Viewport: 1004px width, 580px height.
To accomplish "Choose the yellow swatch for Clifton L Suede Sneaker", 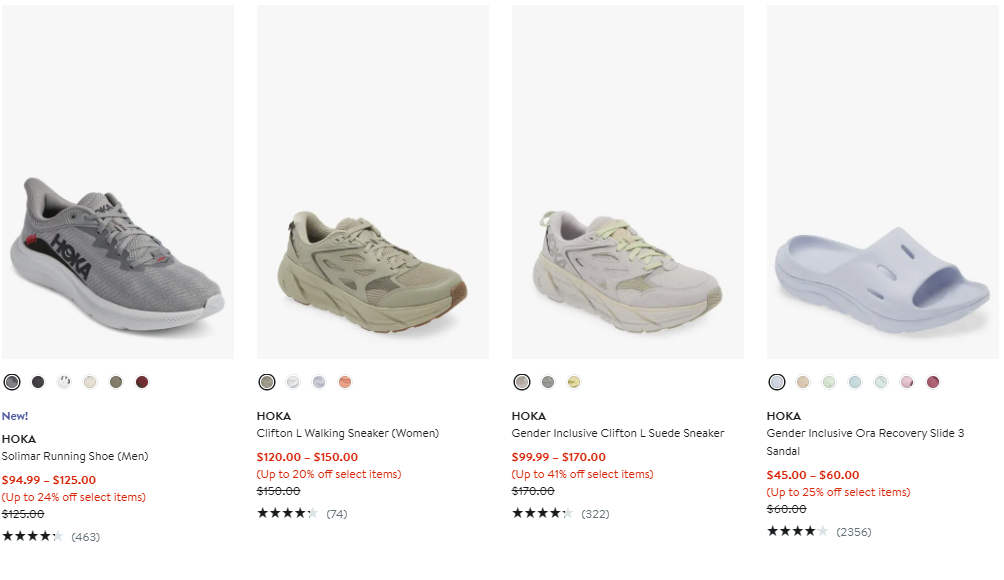I will click(574, 382).
